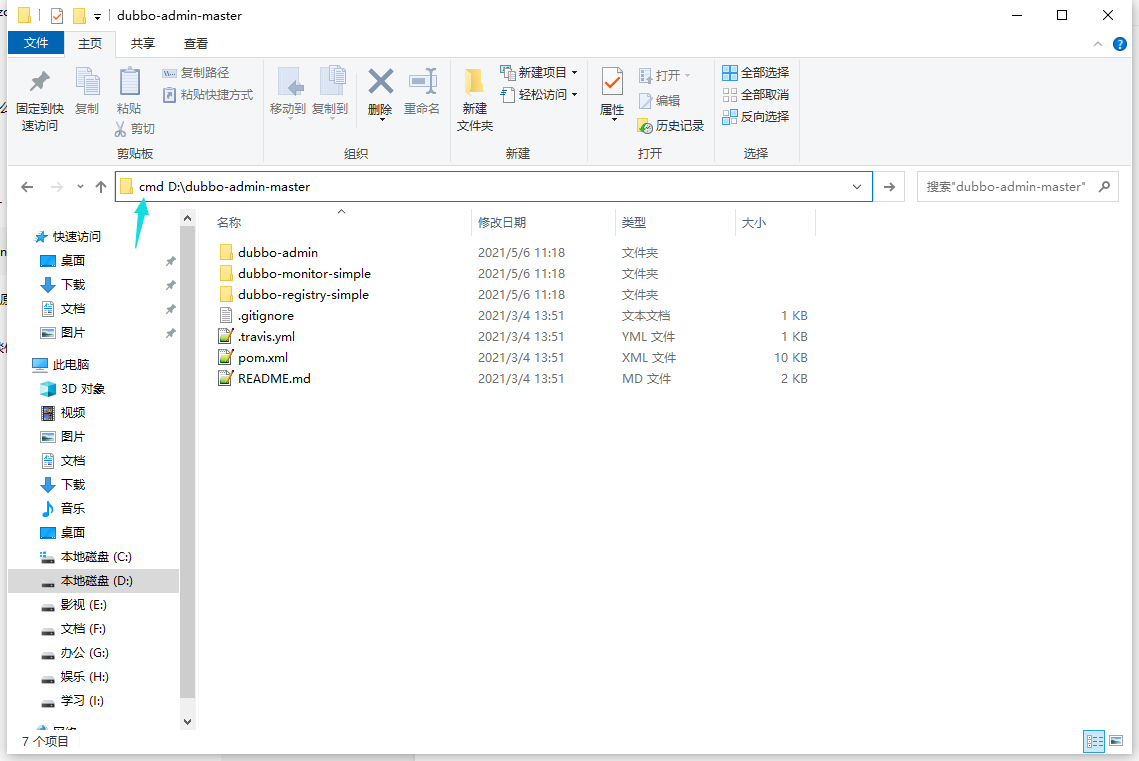Expand address bar history dropdown
This screenshot has height=761, width=1139.
[x=857, y=187]
